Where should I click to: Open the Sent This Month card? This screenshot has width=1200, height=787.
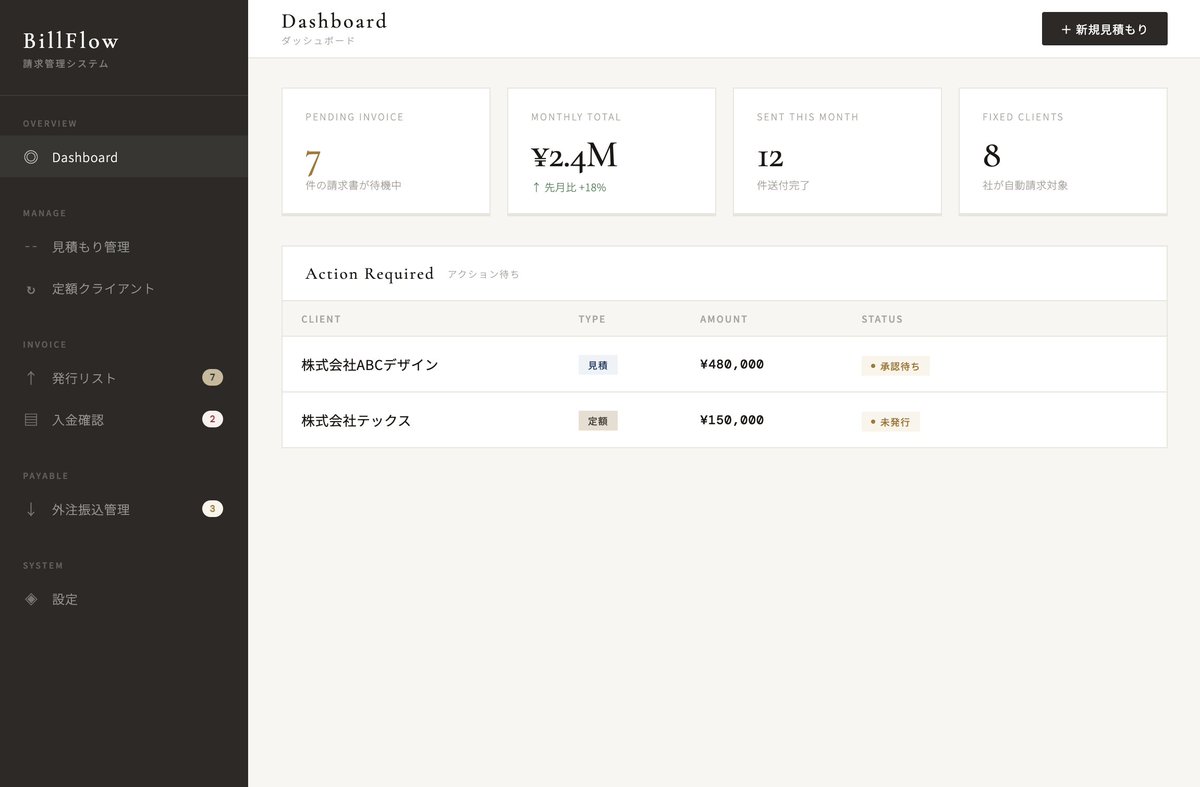pyautogui.click(x=837, y=151)
